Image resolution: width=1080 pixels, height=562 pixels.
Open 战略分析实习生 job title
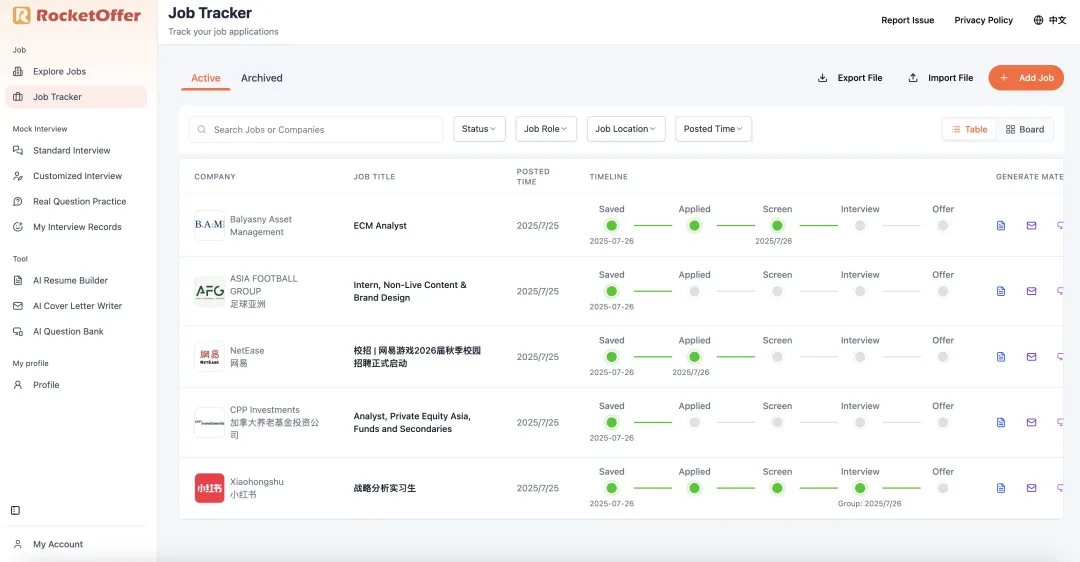coord(384,488)
